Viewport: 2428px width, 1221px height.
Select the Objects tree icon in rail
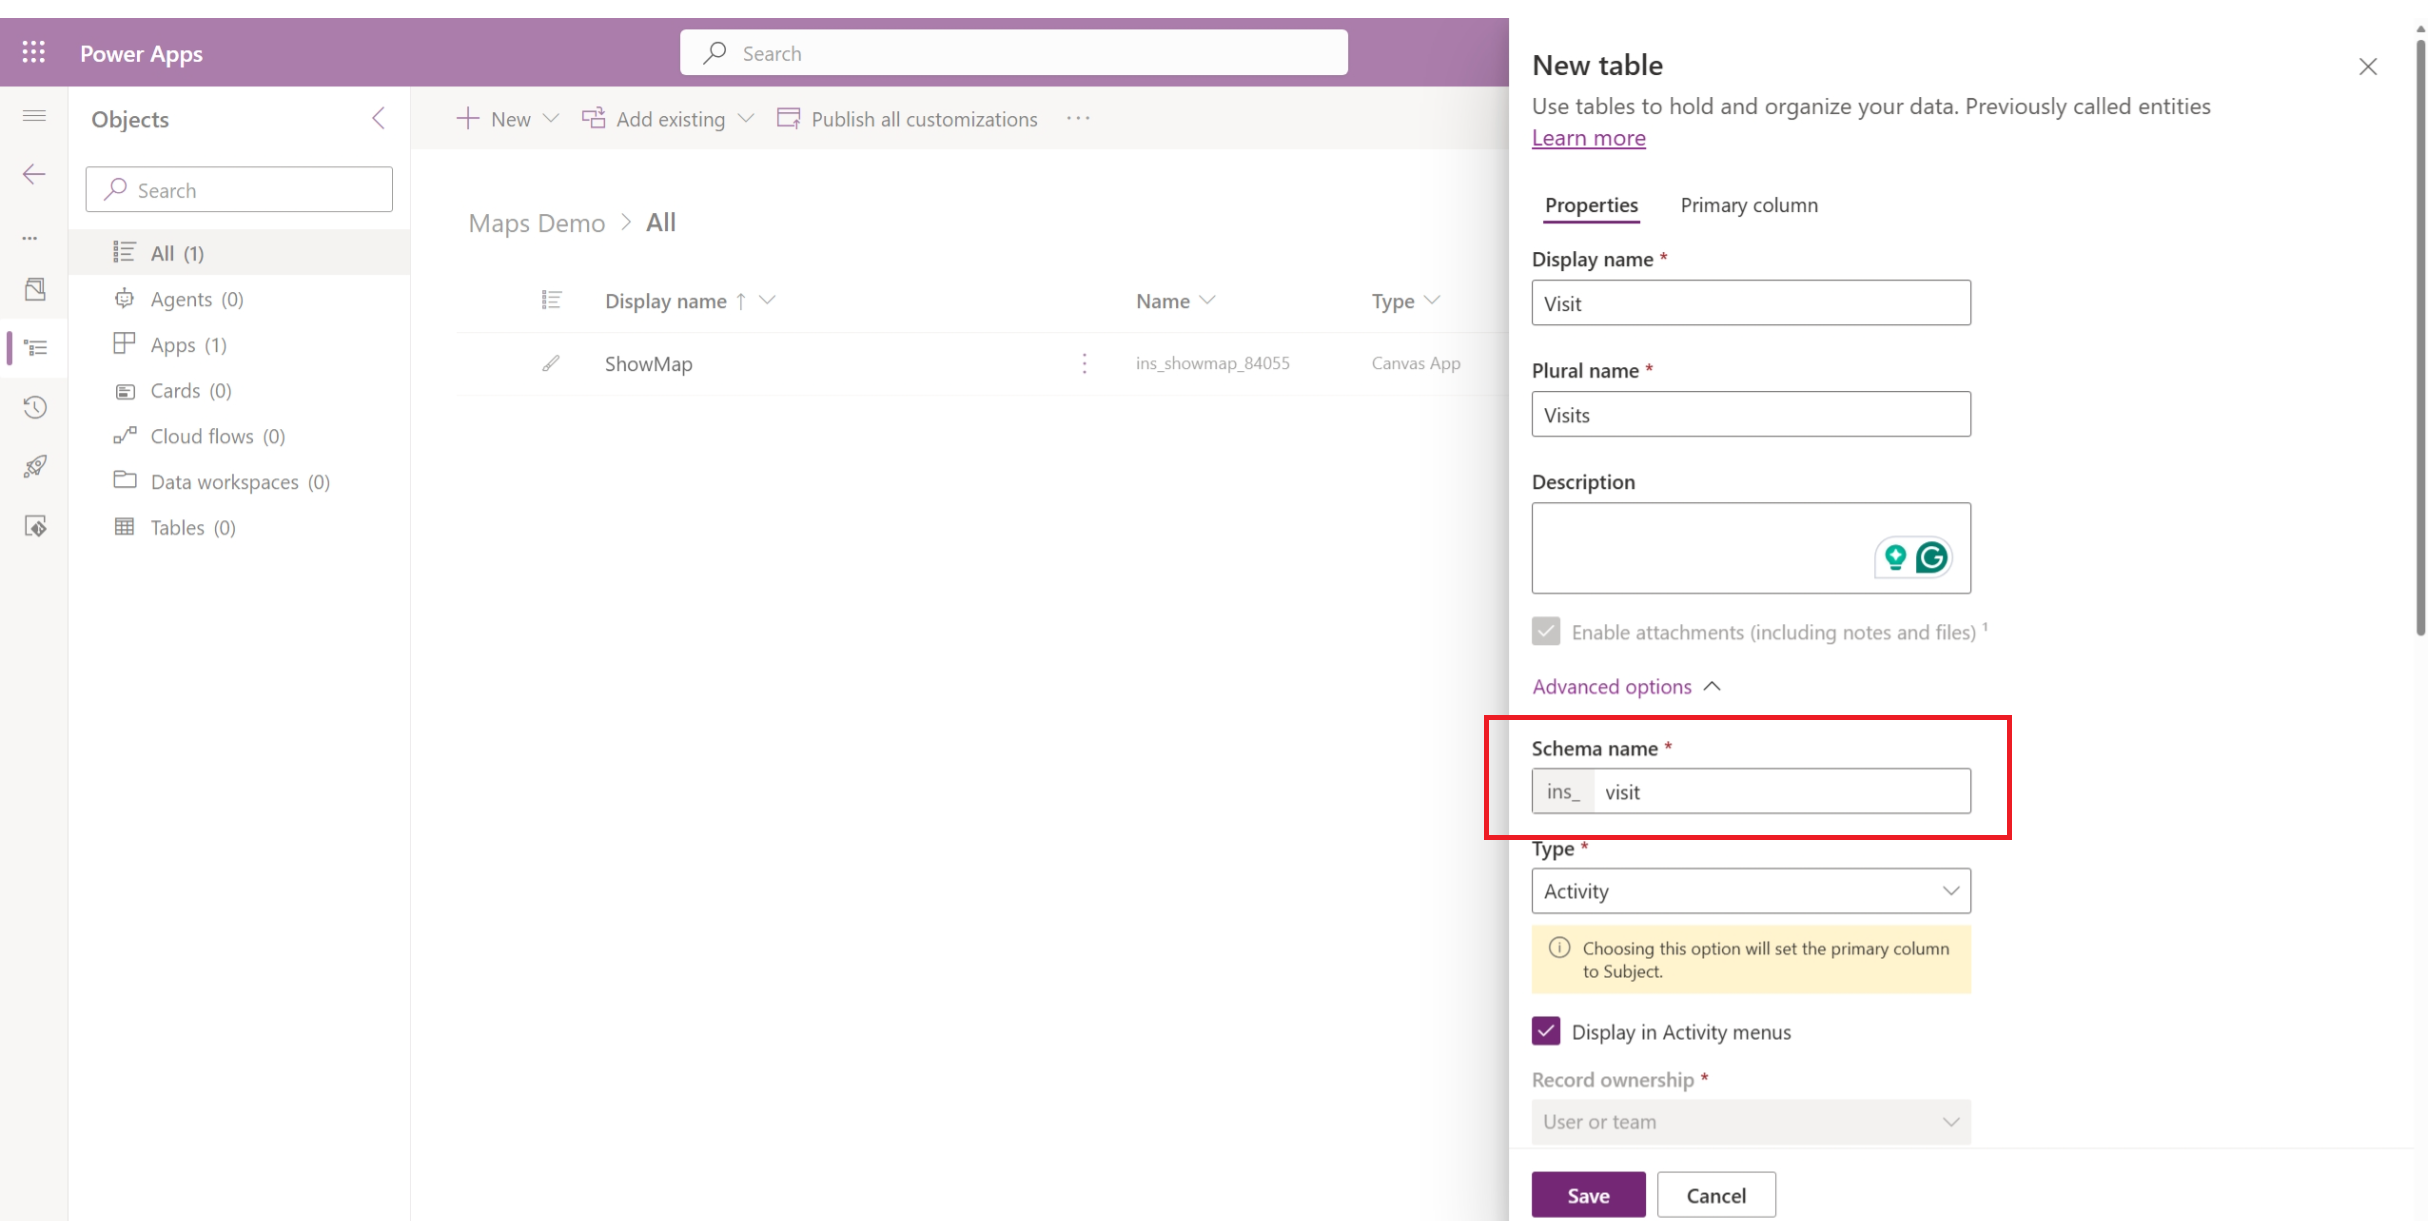click(x=35, y=348)
